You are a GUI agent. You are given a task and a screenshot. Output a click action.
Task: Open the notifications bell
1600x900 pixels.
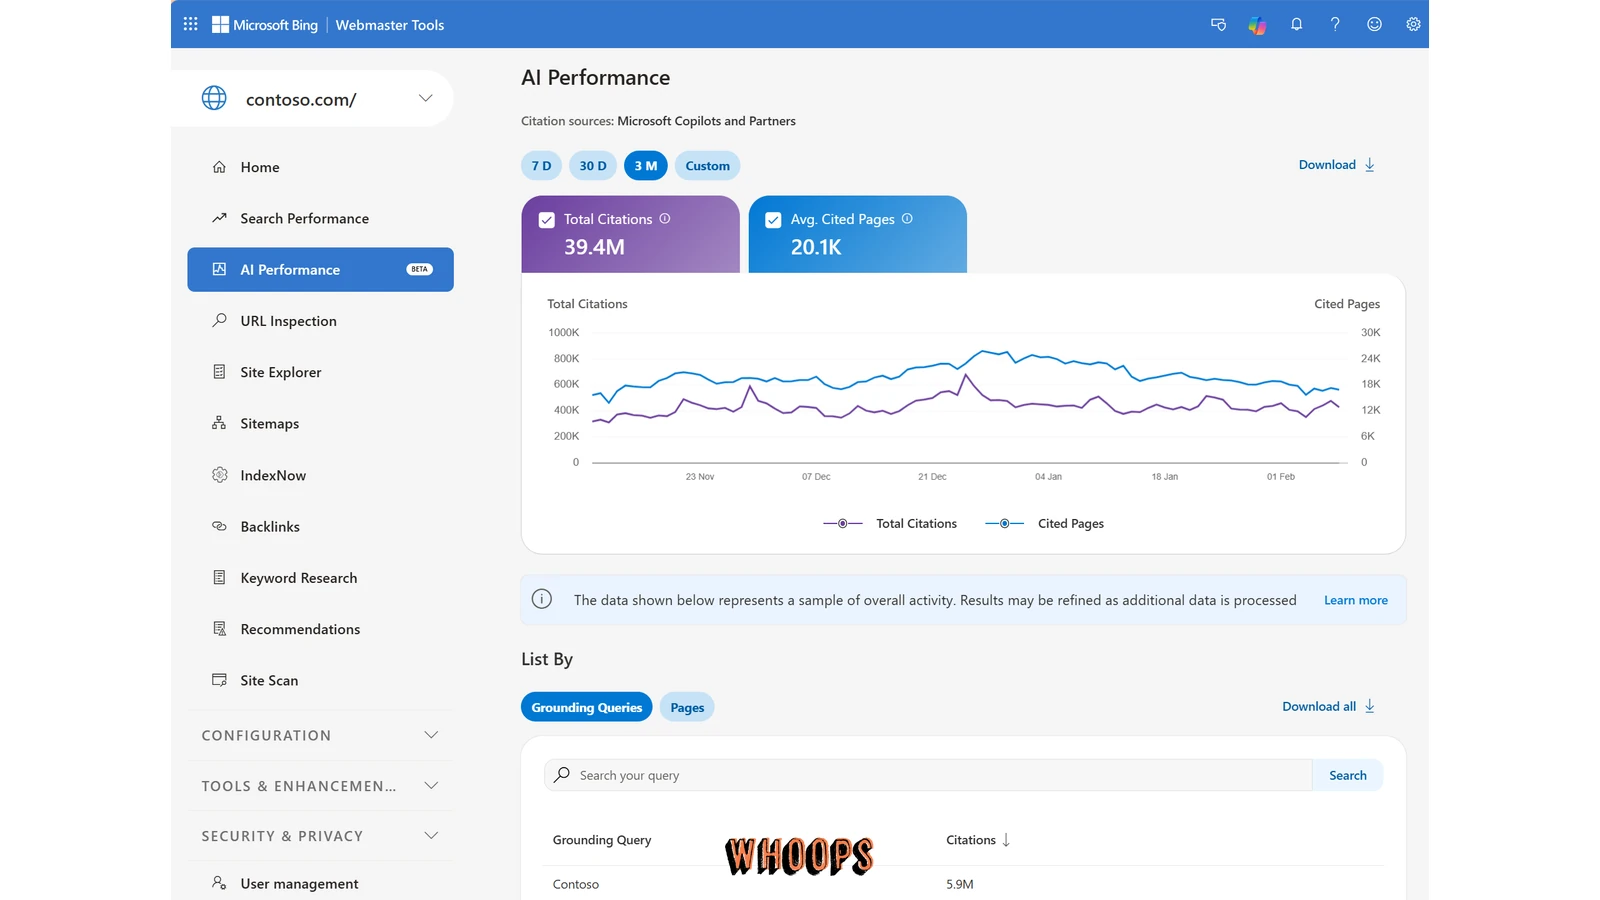(x=1296, y=24)
